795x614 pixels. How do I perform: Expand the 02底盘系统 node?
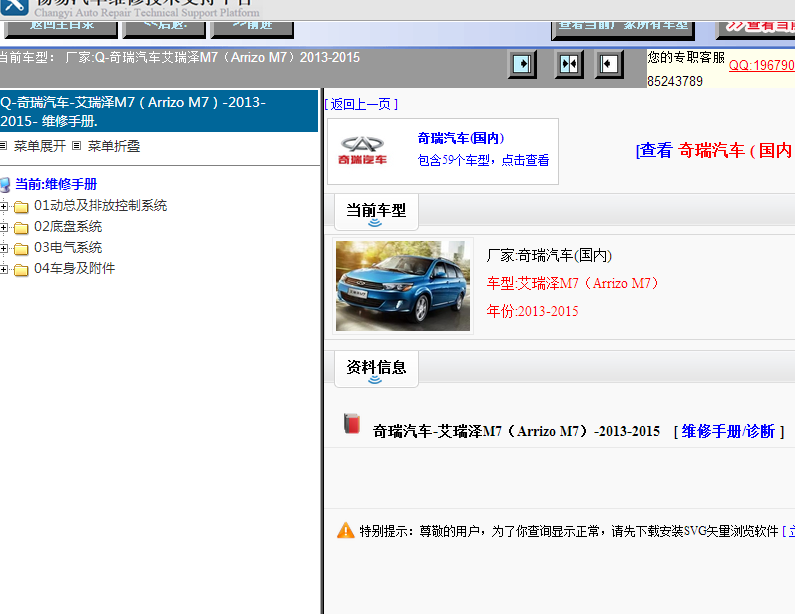tap(4, 227)
